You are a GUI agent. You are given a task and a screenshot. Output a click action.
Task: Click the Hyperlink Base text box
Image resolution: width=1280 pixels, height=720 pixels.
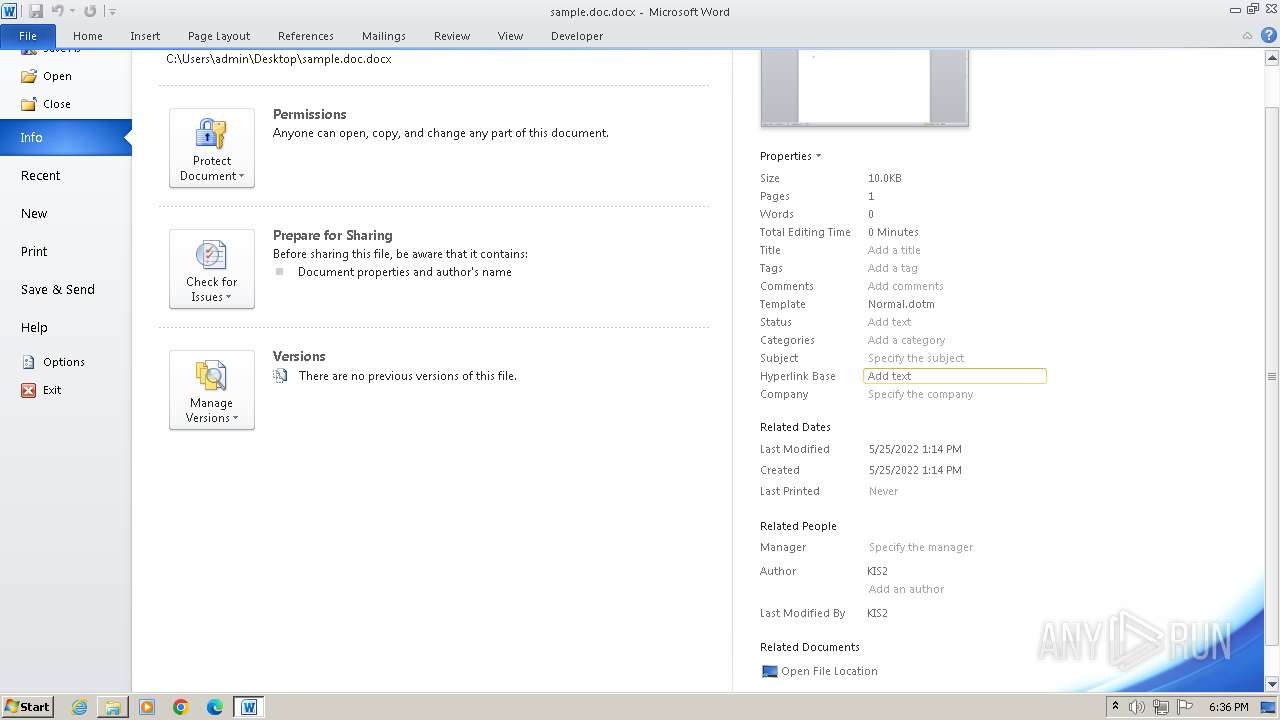tap(954, 376)
